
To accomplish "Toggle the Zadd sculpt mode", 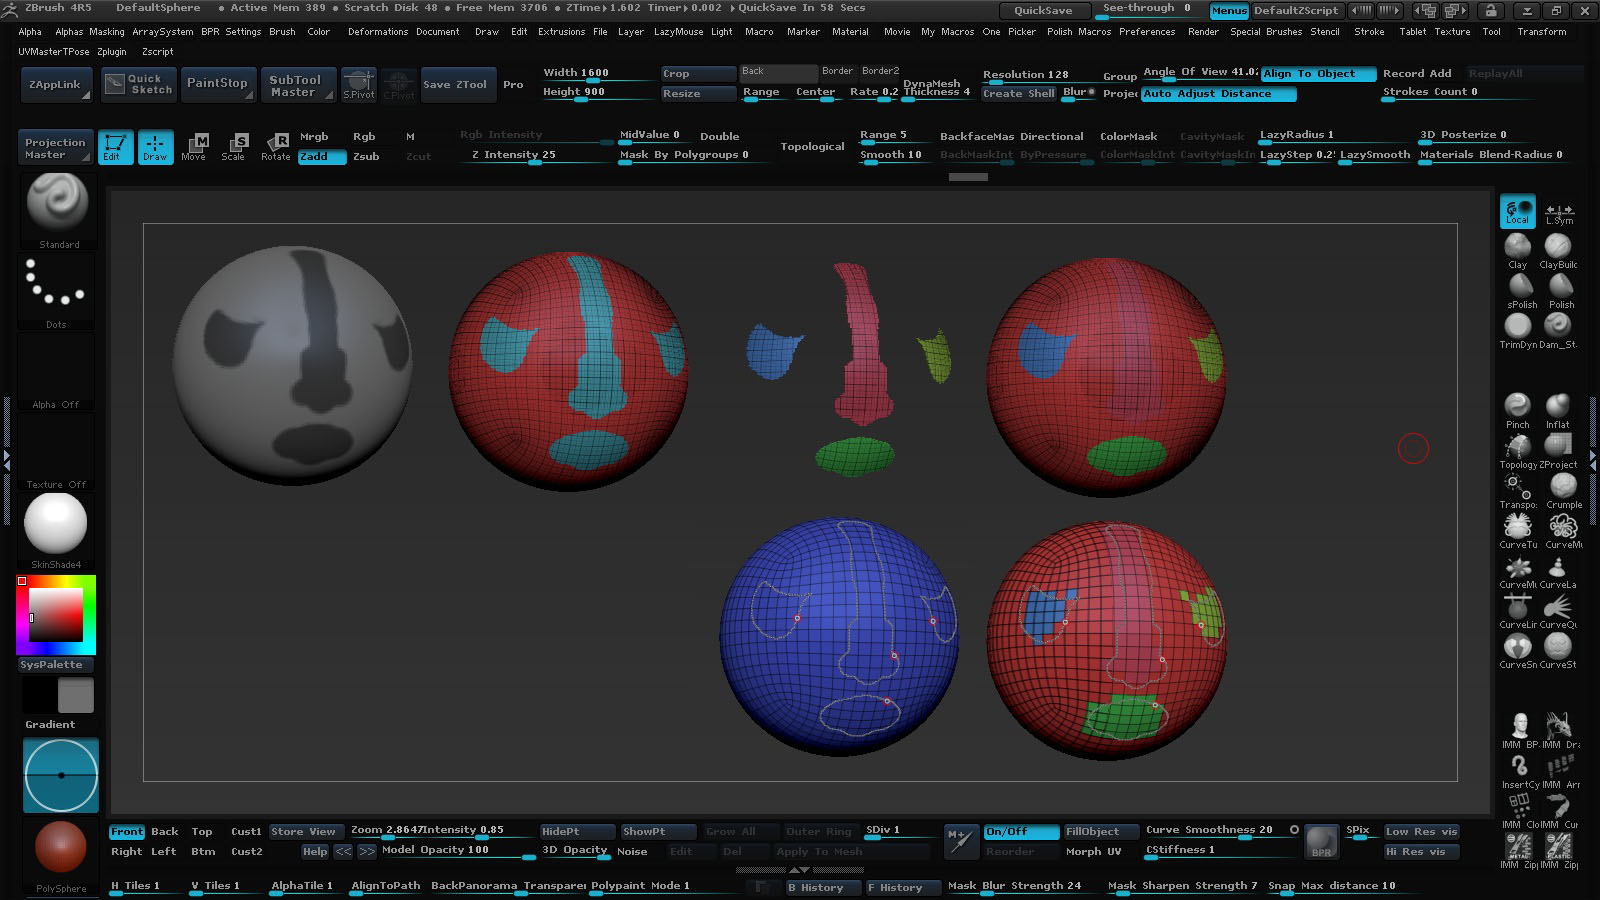I will [x=321, y=156].
